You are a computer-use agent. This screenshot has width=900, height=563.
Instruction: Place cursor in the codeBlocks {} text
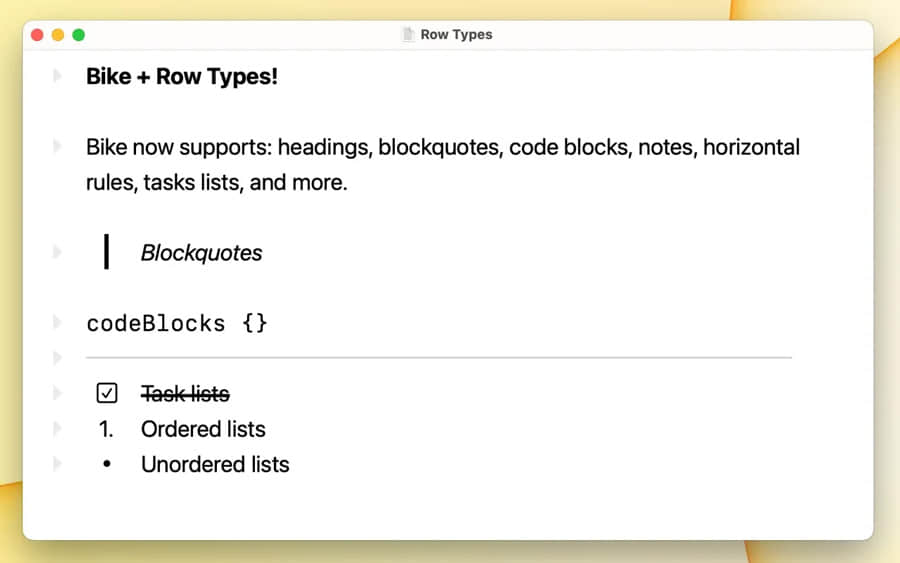(x=177, y=324)
